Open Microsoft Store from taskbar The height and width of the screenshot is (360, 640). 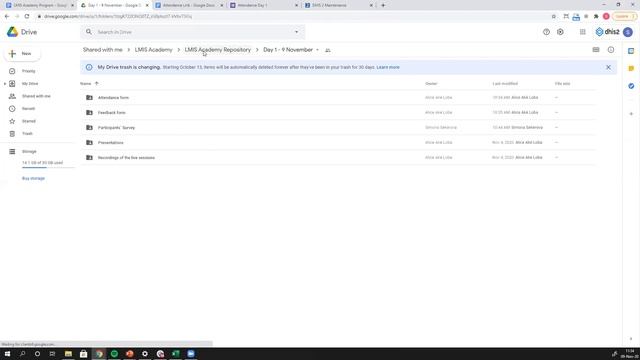point(84,354)
